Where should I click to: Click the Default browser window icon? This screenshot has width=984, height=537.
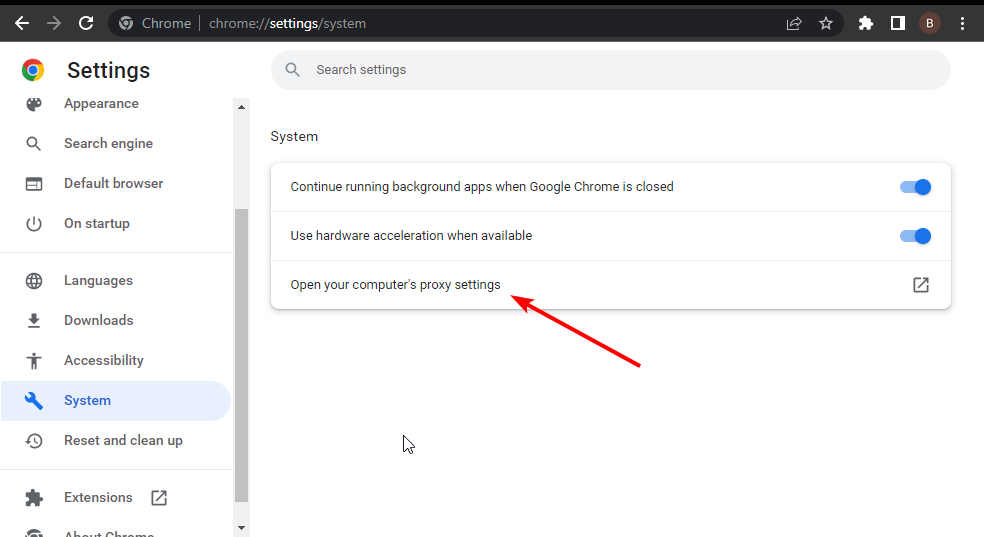(34, 184)
